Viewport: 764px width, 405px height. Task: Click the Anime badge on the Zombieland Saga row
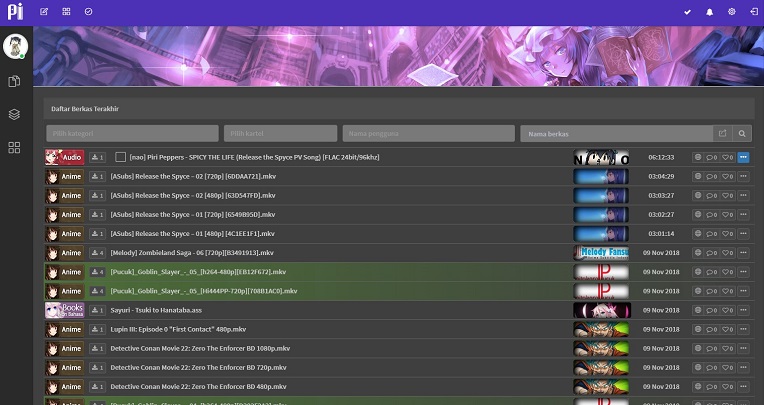pos(65,253)
